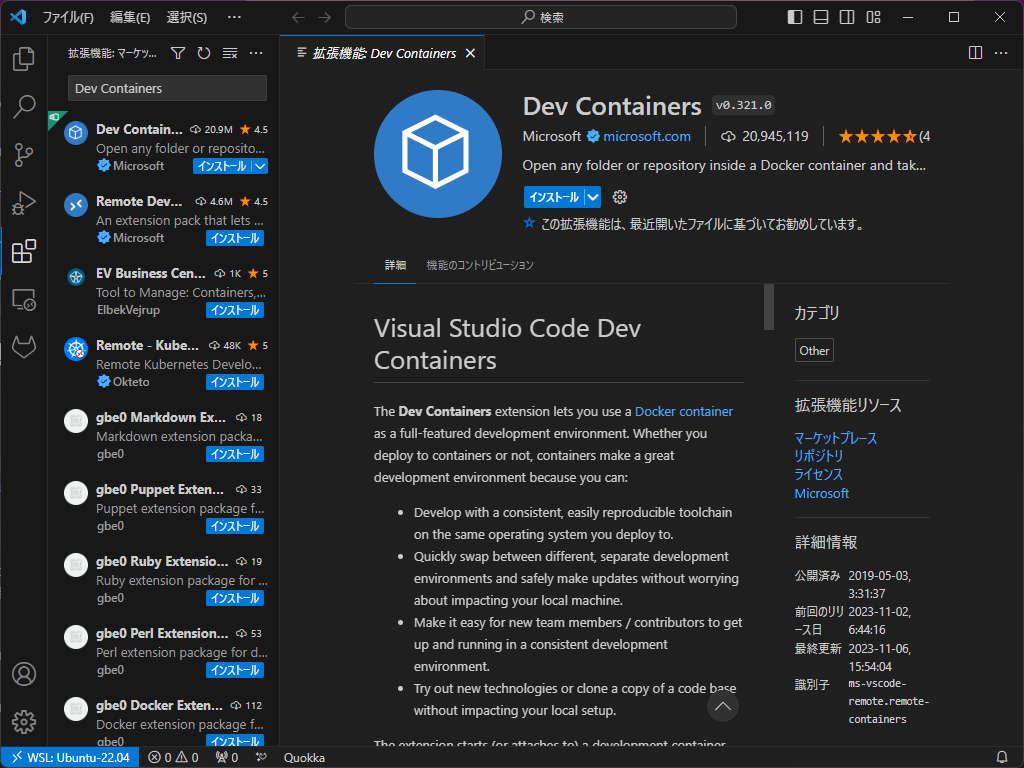Image resolution: width=1024 pixels, height=768 pixels.
Task: Click the forwarded ports status item
Action: (227, 758)
